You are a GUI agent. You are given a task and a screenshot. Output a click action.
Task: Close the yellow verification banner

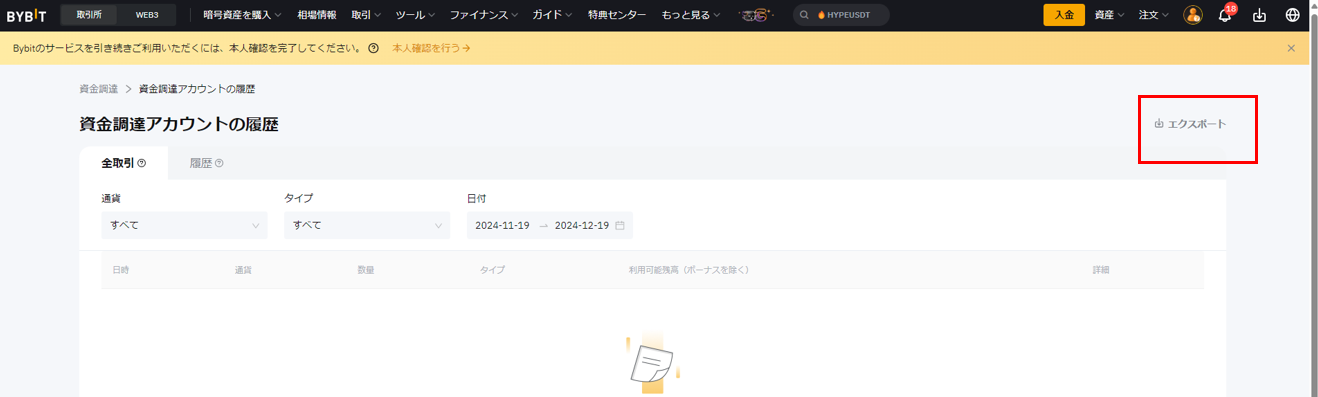(1291, 48)
